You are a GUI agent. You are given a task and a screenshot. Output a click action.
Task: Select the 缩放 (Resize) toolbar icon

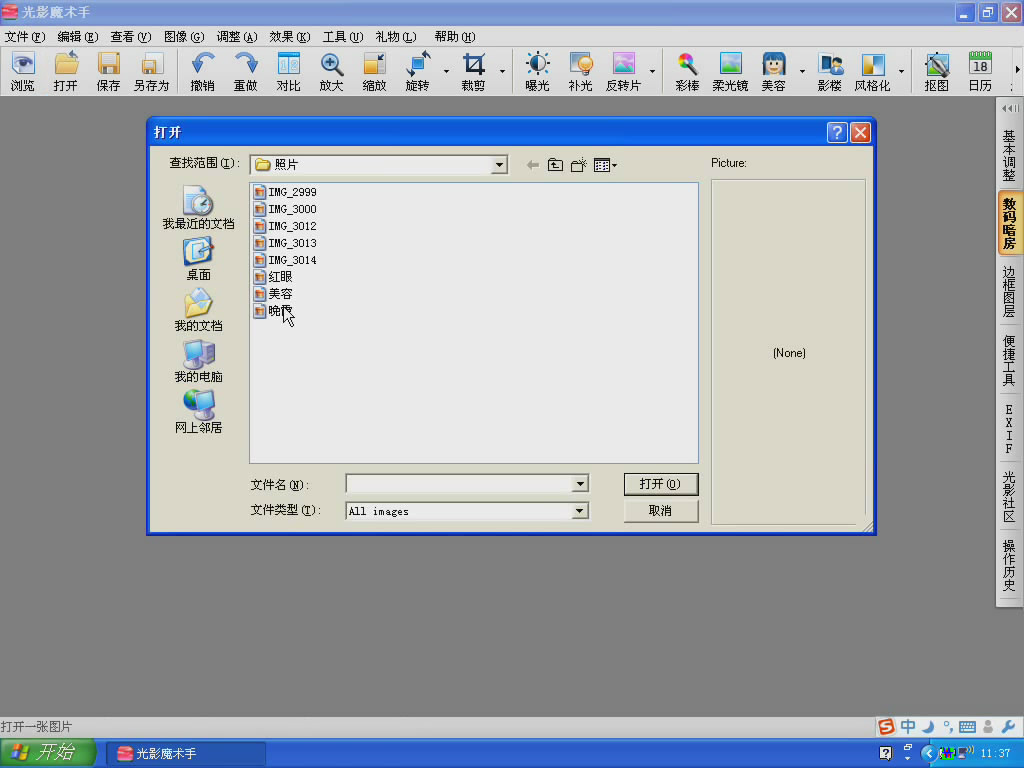point(374,71)
